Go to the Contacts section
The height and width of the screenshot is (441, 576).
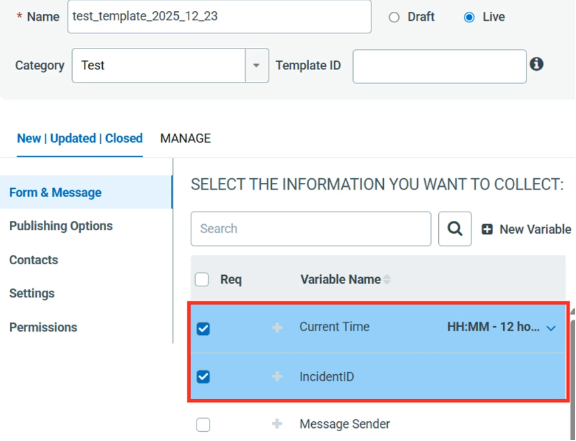[x=34, y=260]
